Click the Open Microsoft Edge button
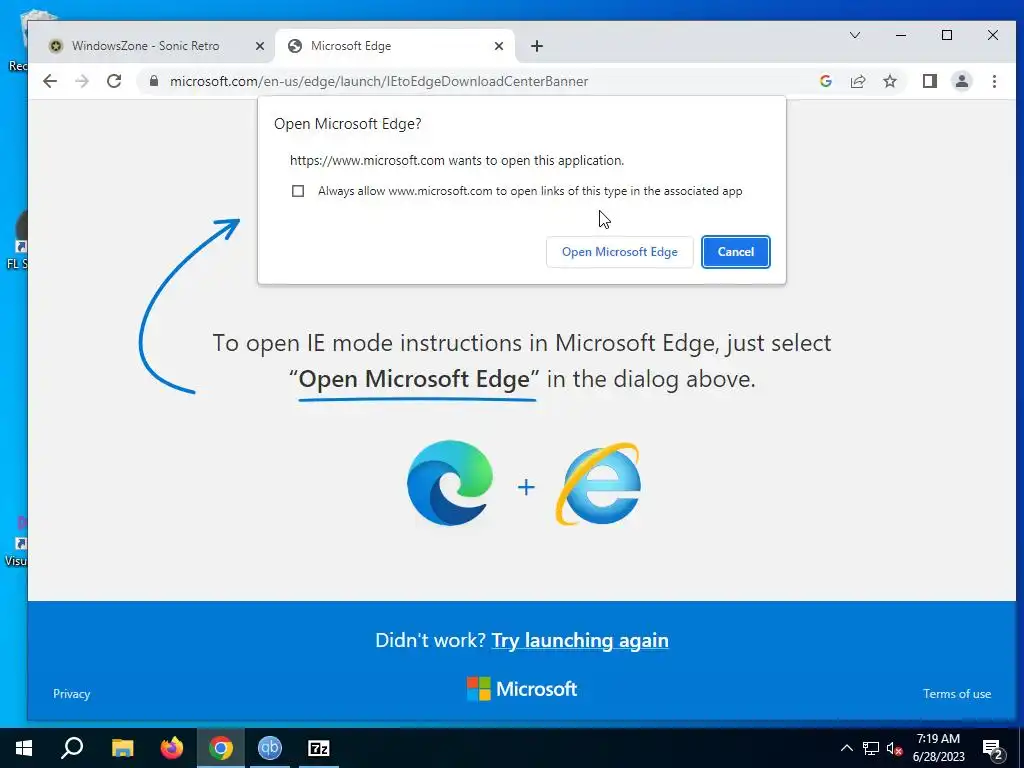This screenshot has height=768, width=1024. pos(620,251)
